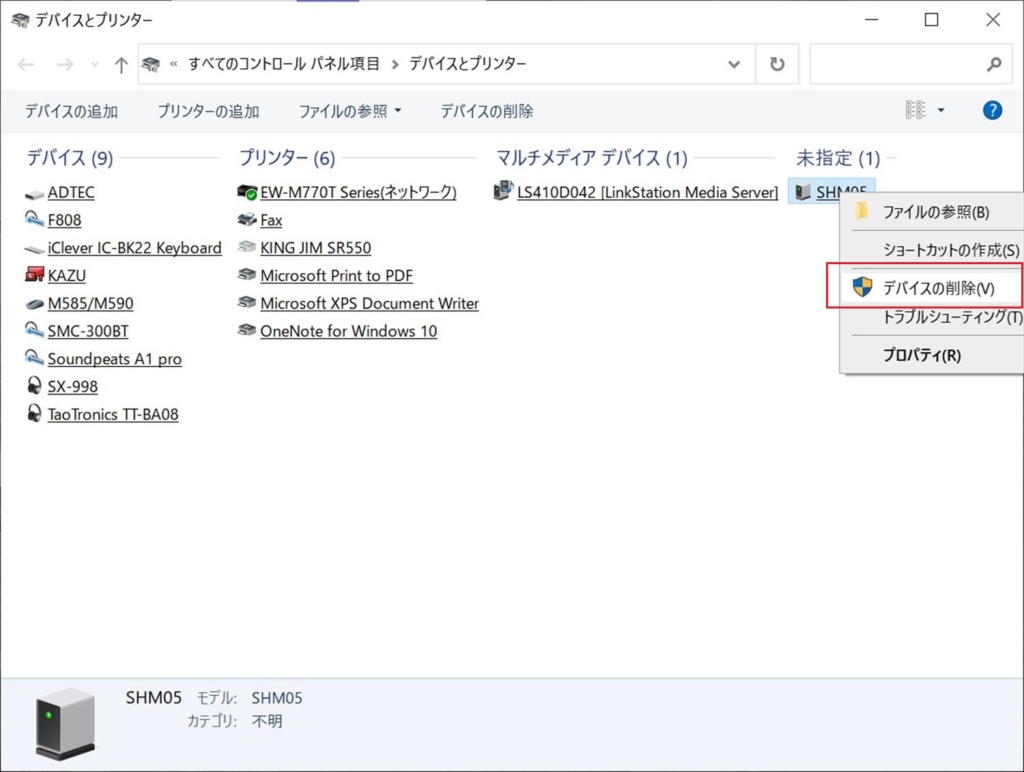
Task: Open the view options dropdown arrow
Action: click(940, 111)
